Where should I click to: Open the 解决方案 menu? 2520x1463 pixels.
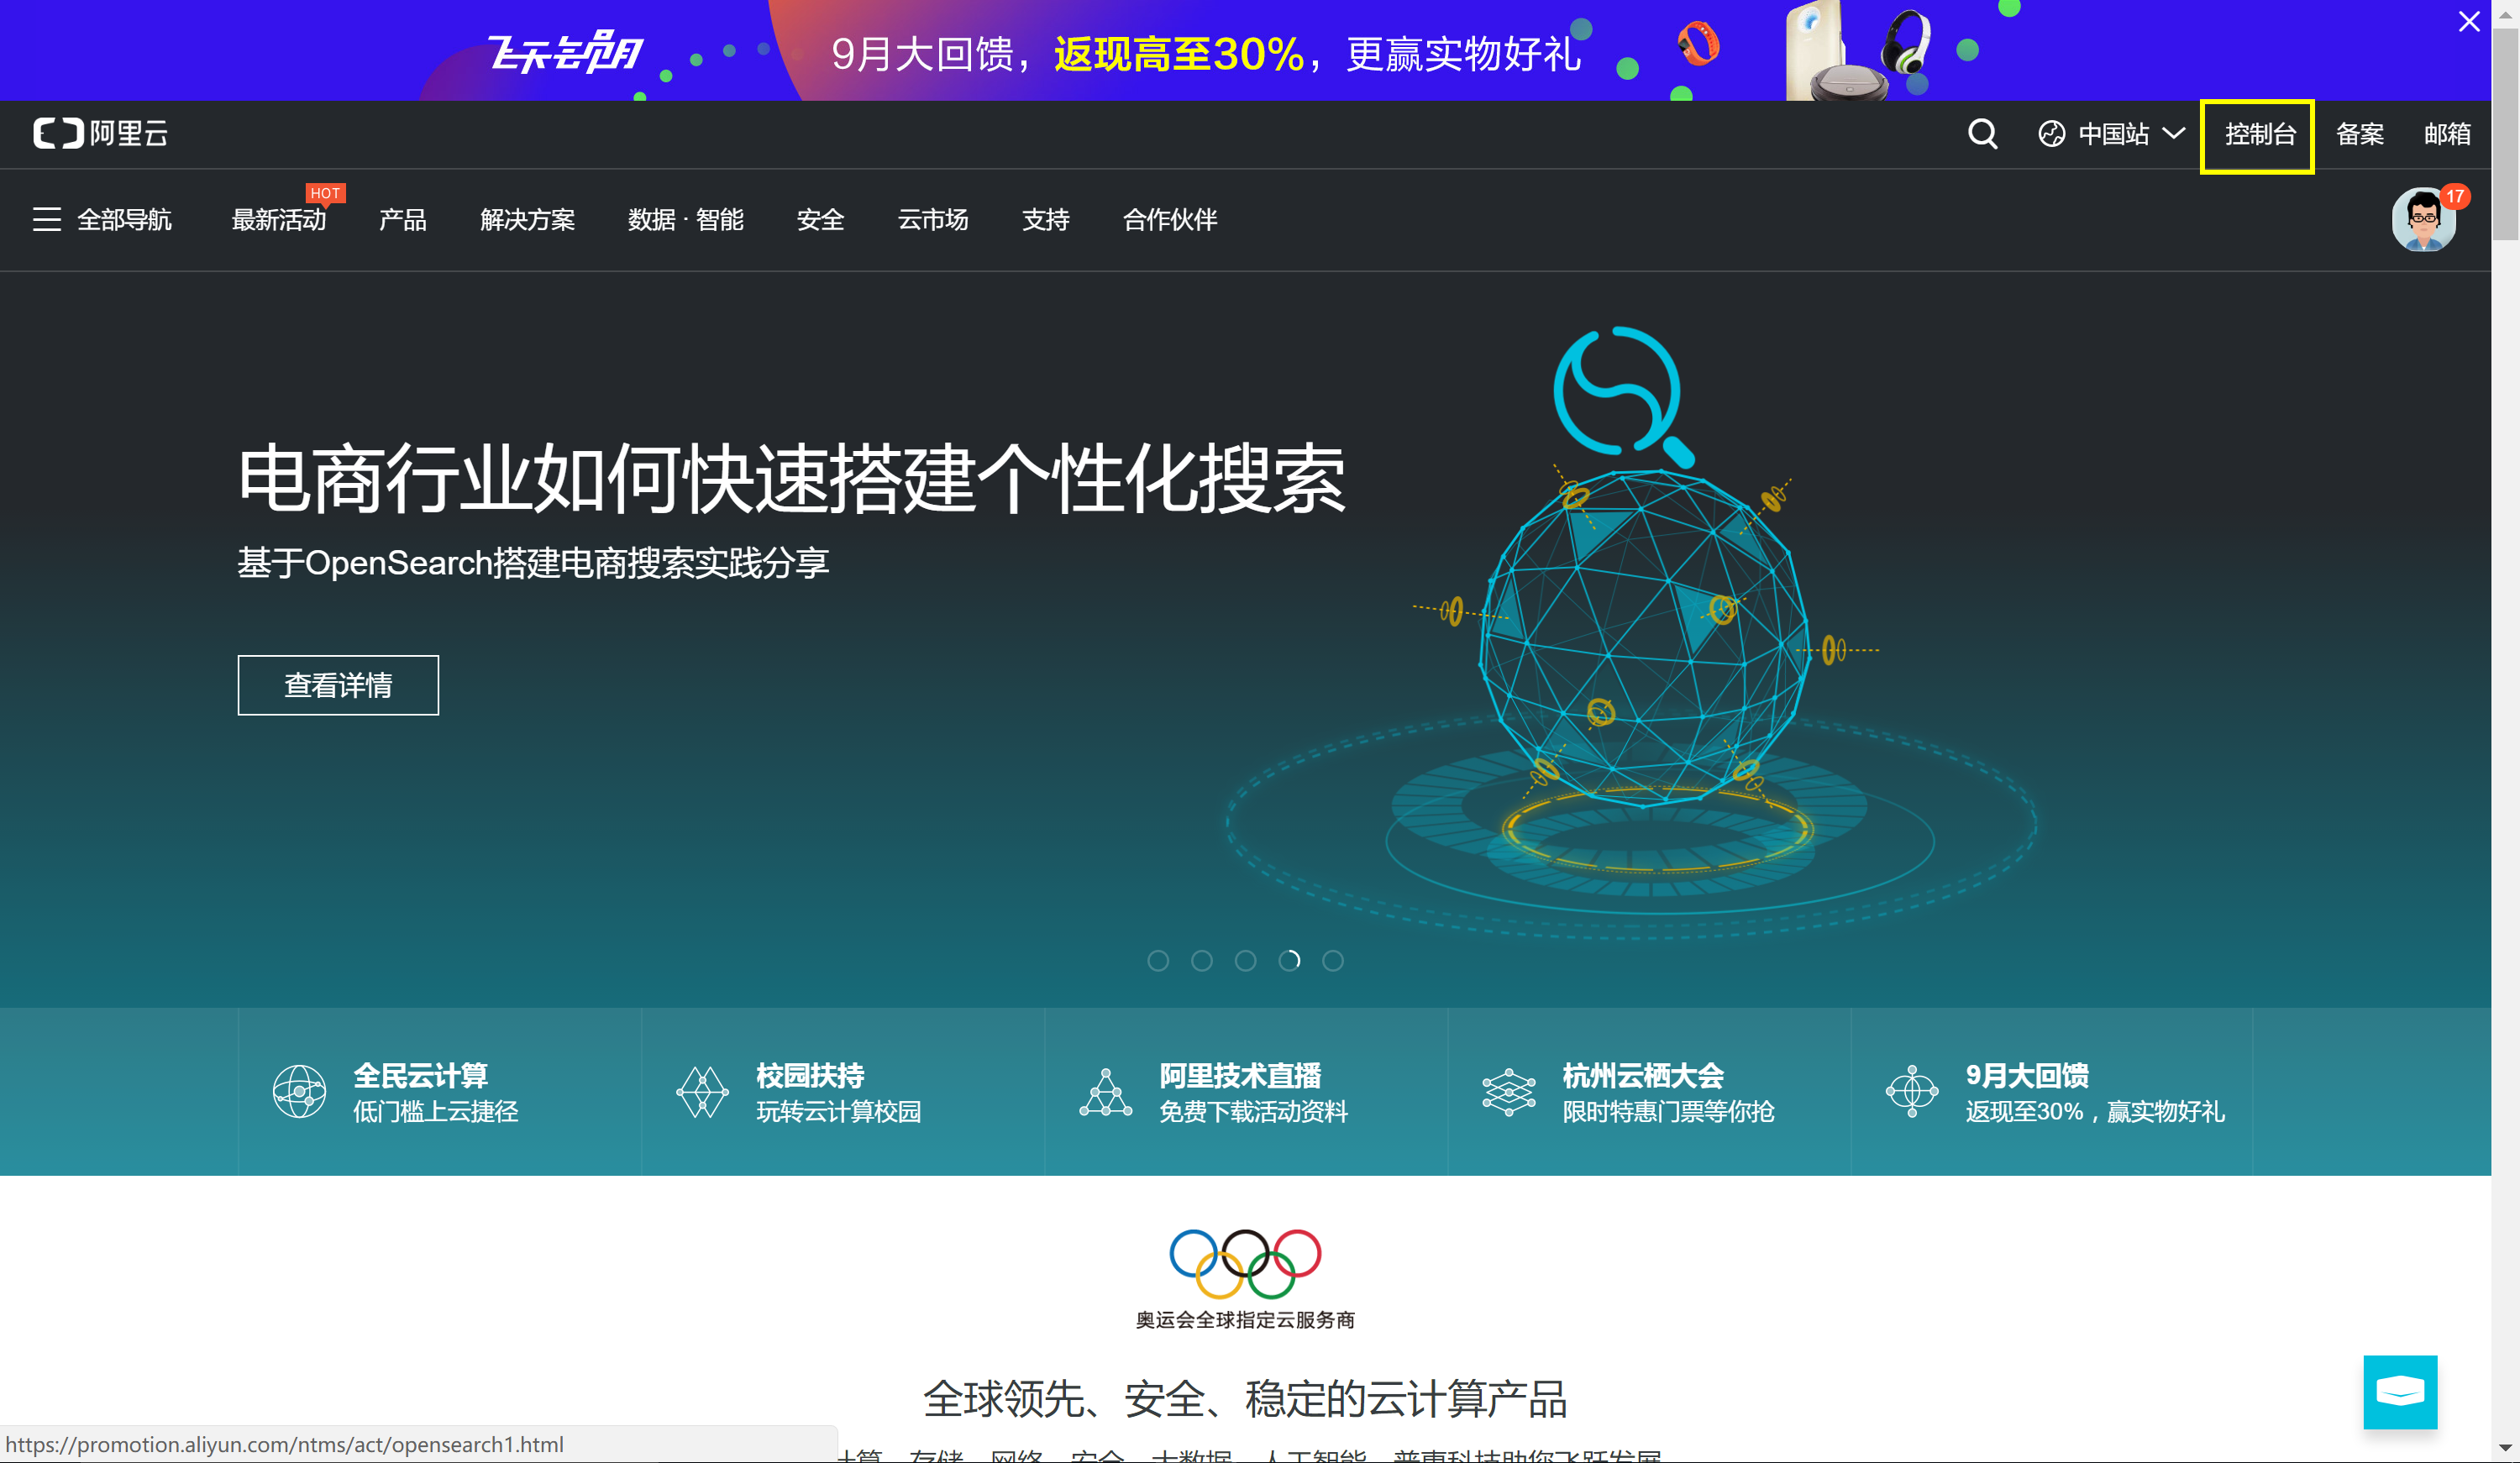pyautogui.click(x=527, y=220)
